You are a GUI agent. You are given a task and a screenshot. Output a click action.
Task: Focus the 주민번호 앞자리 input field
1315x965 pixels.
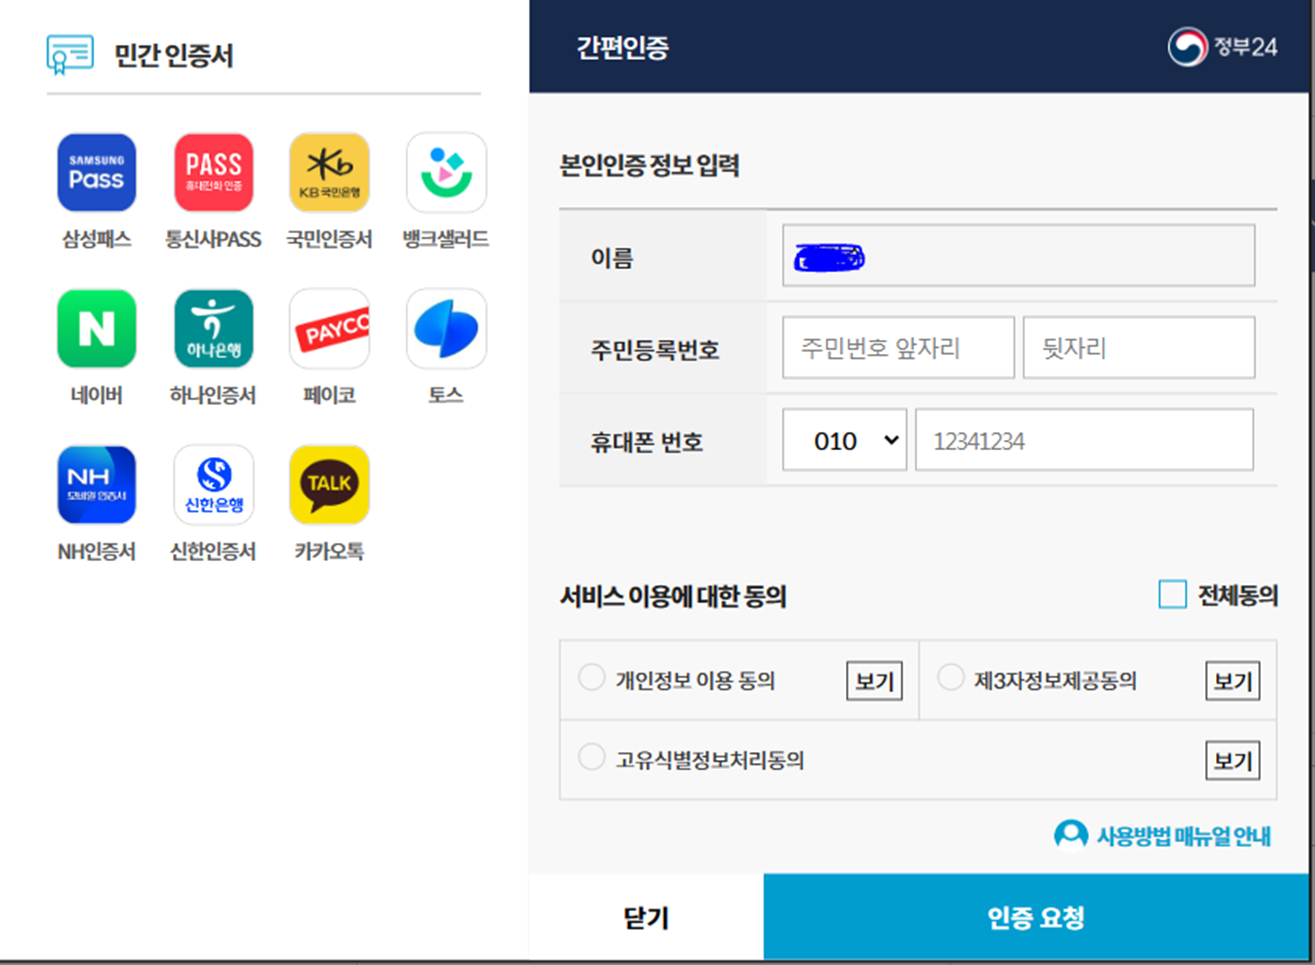pyautogui.click(x=898, y=348)
